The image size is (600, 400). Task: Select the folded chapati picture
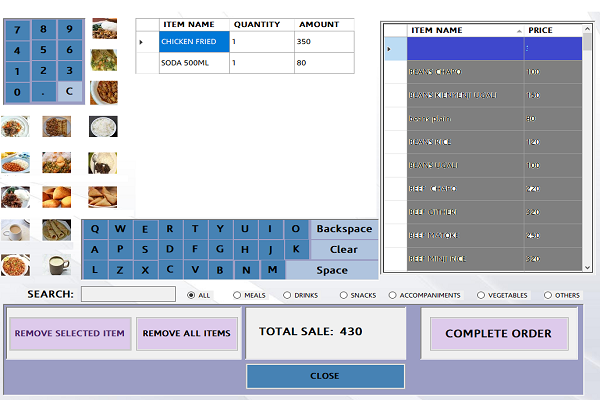(57, 230)
